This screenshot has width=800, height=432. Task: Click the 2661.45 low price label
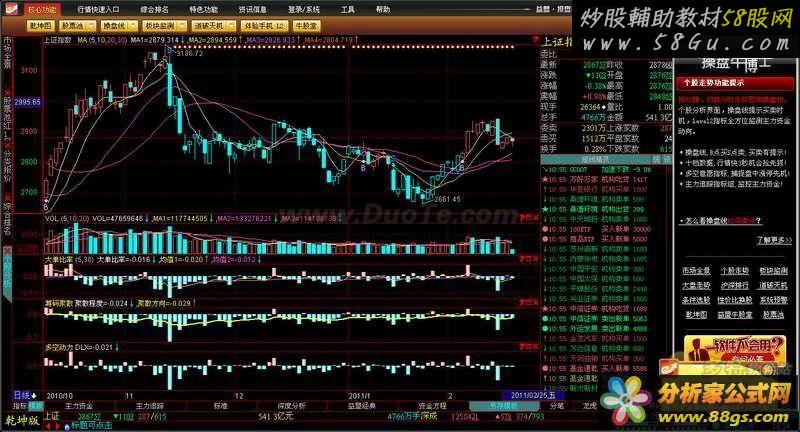(x=447, y=199)
